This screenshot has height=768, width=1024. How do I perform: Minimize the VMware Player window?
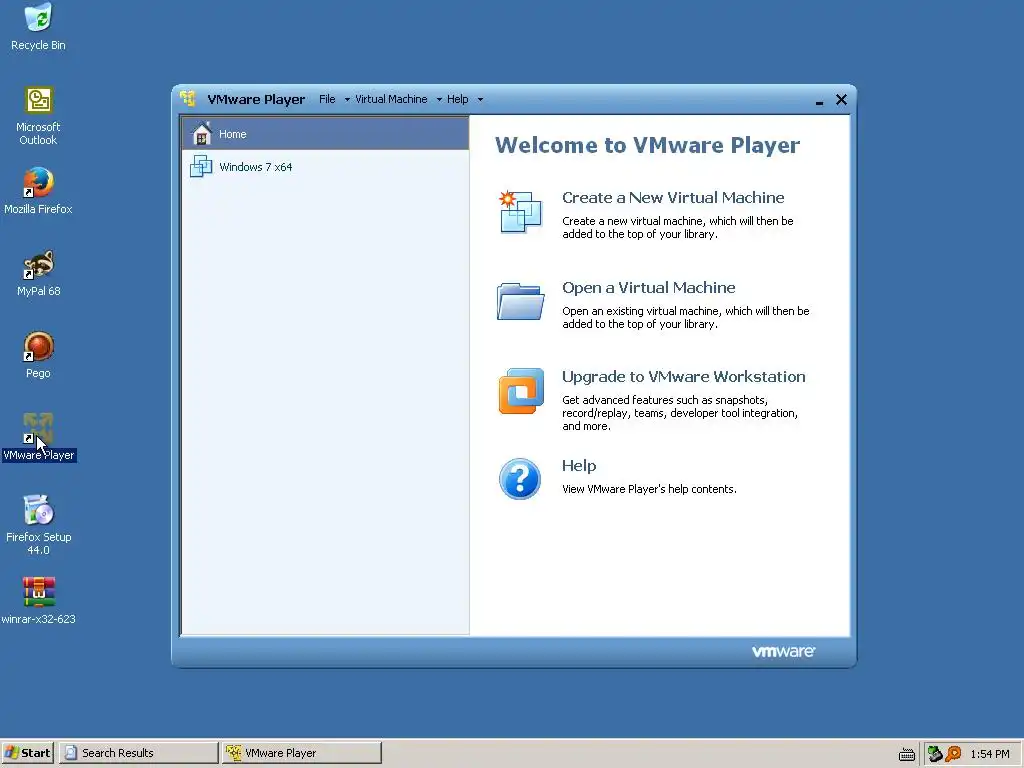pyautogui.click(x=819, y=101)
